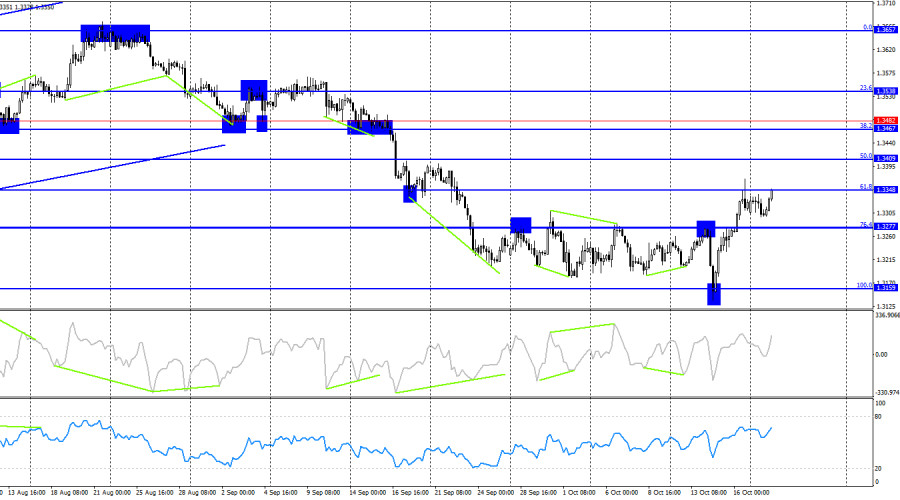Select the blue 1.3409 price level label
The width and height of the screenshot is (900, 500).
tap(886, 158)
